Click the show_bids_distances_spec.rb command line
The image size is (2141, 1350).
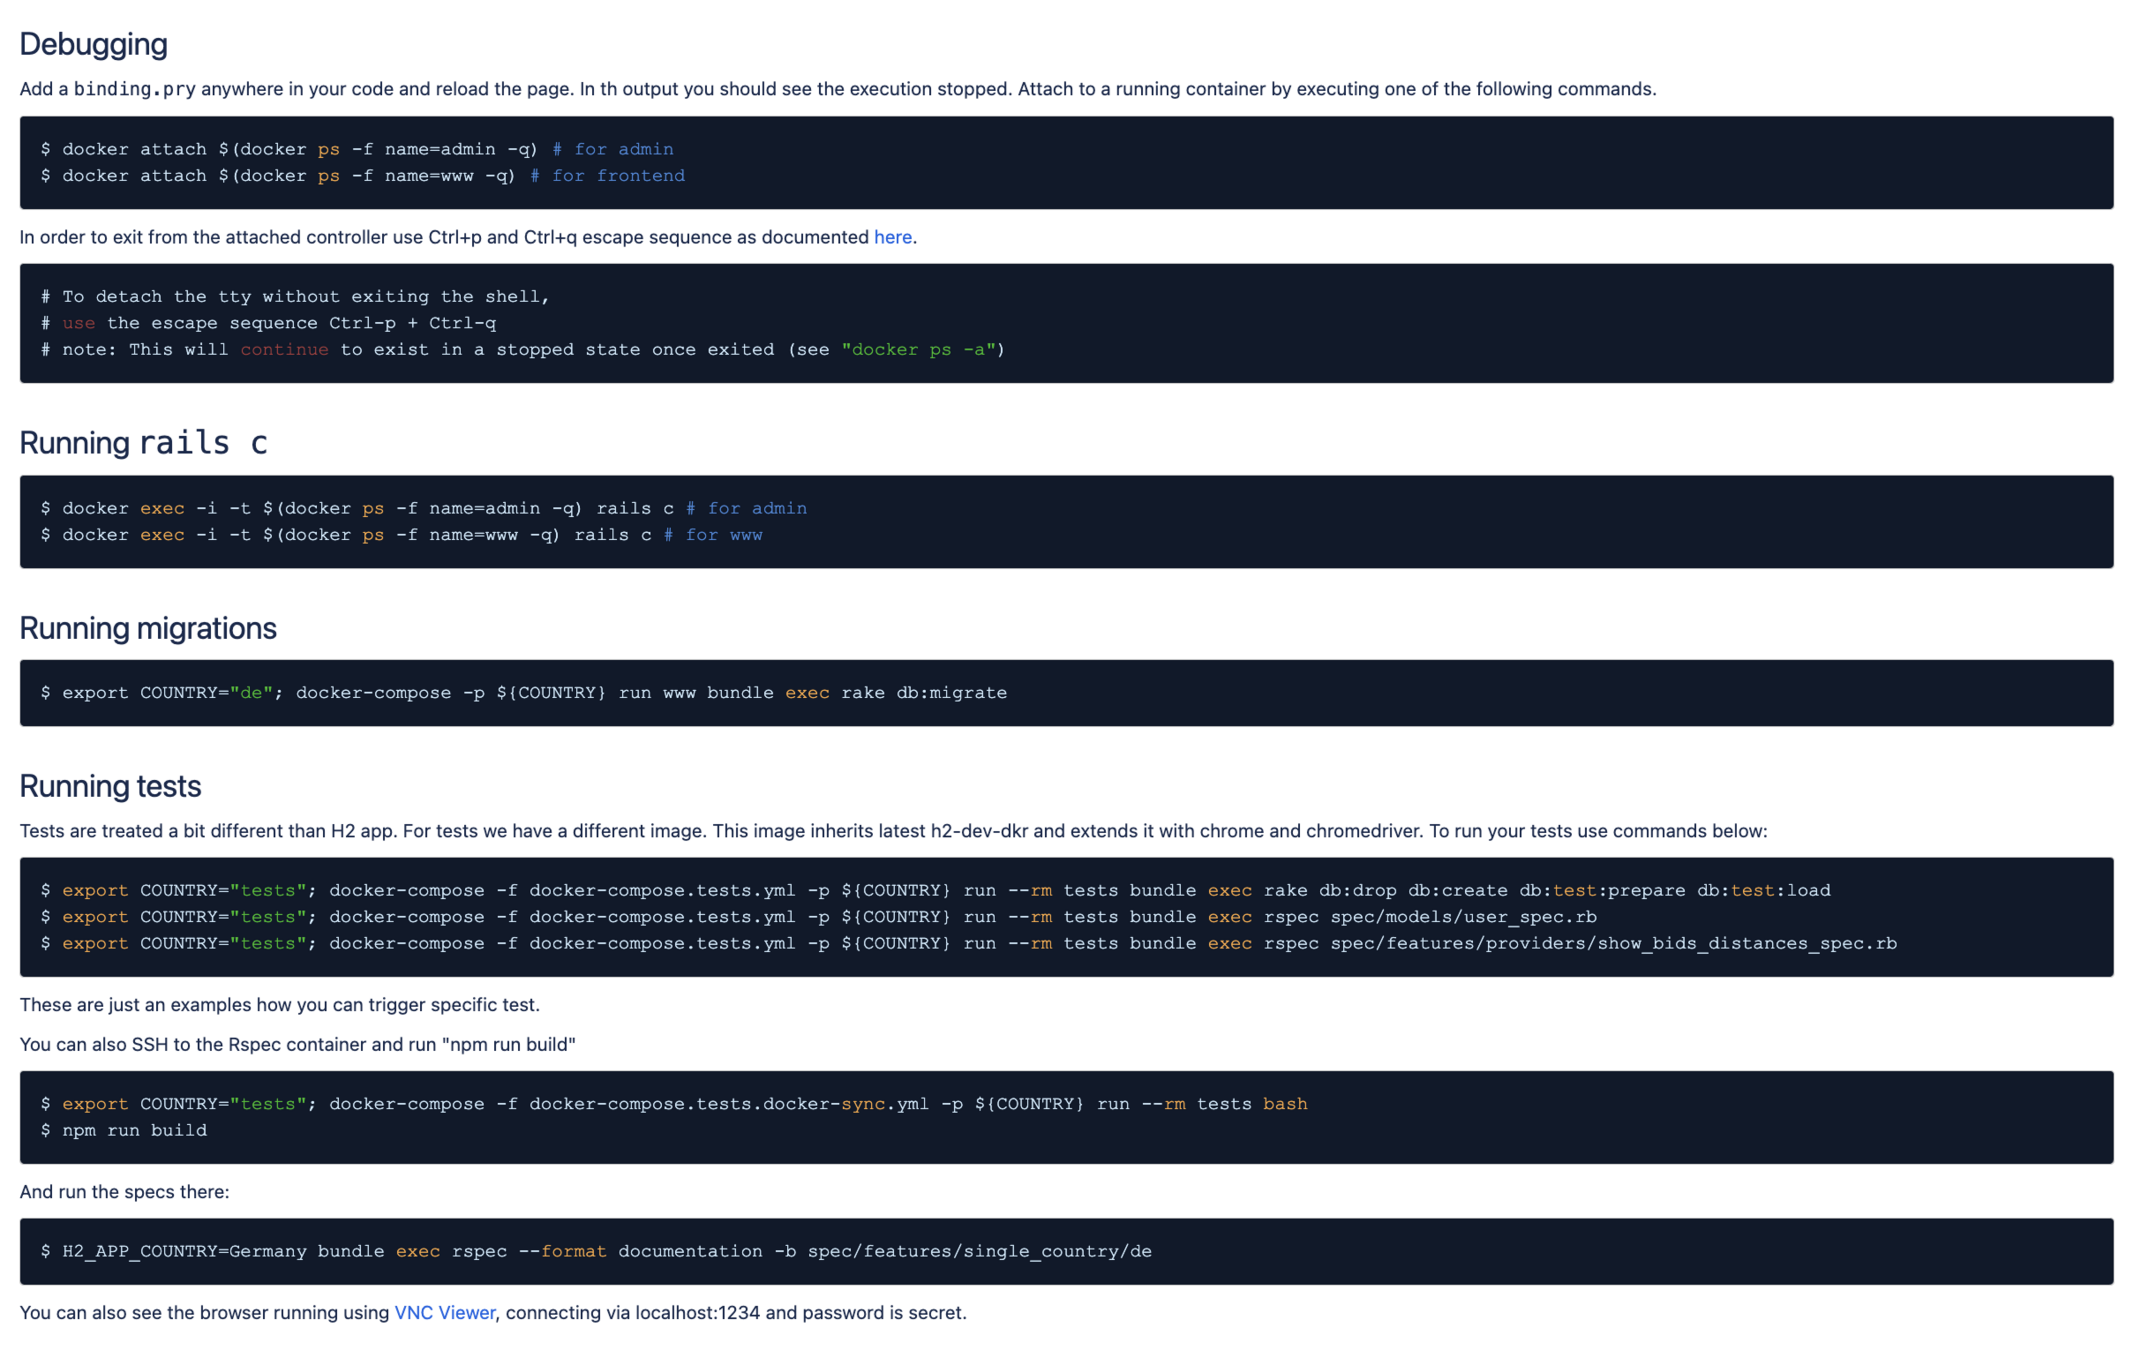968,944
